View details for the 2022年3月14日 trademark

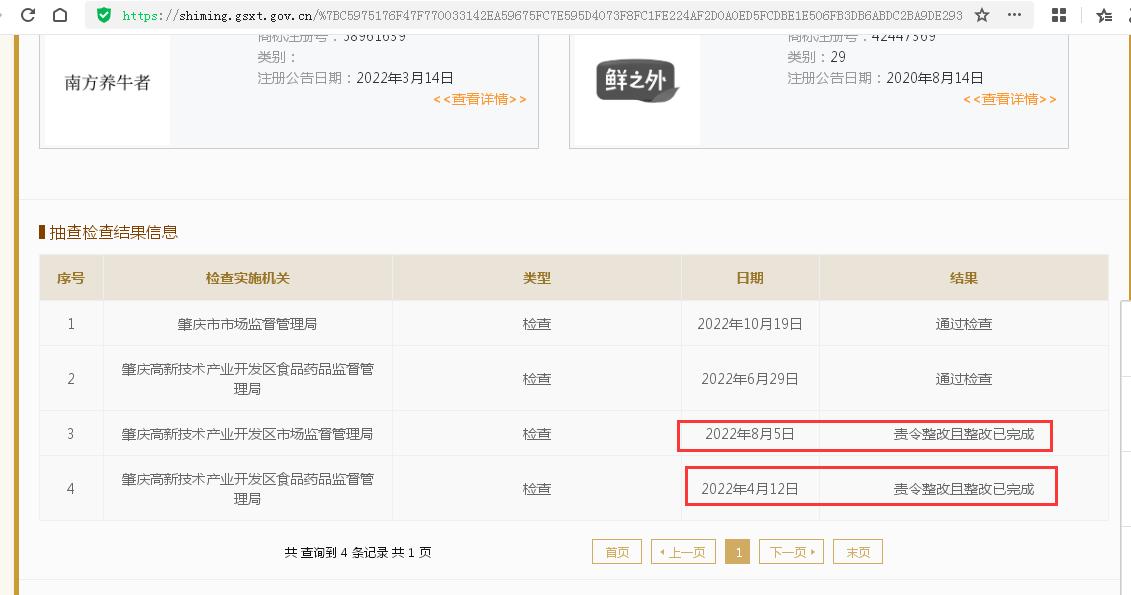tap(480, 99)
